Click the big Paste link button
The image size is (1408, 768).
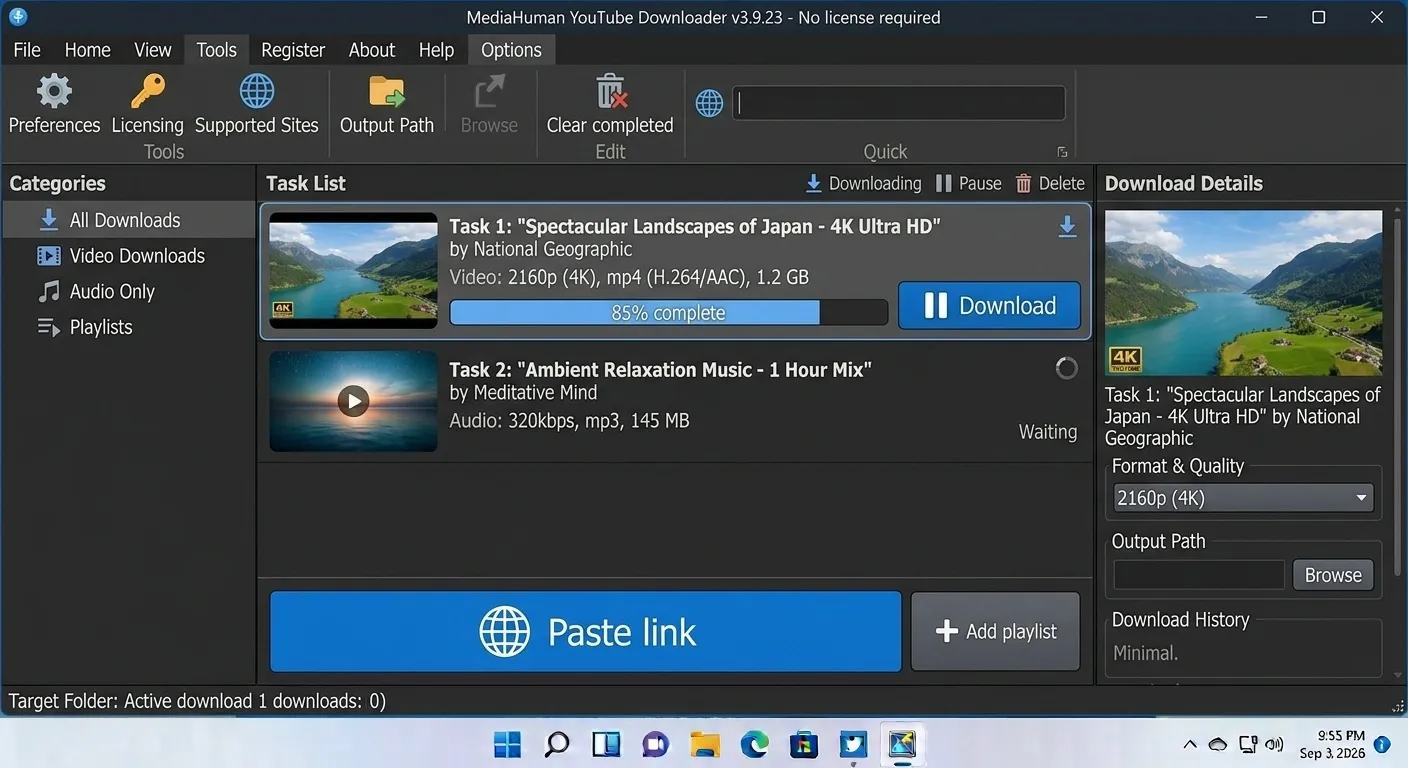click(x=586, y=631)
